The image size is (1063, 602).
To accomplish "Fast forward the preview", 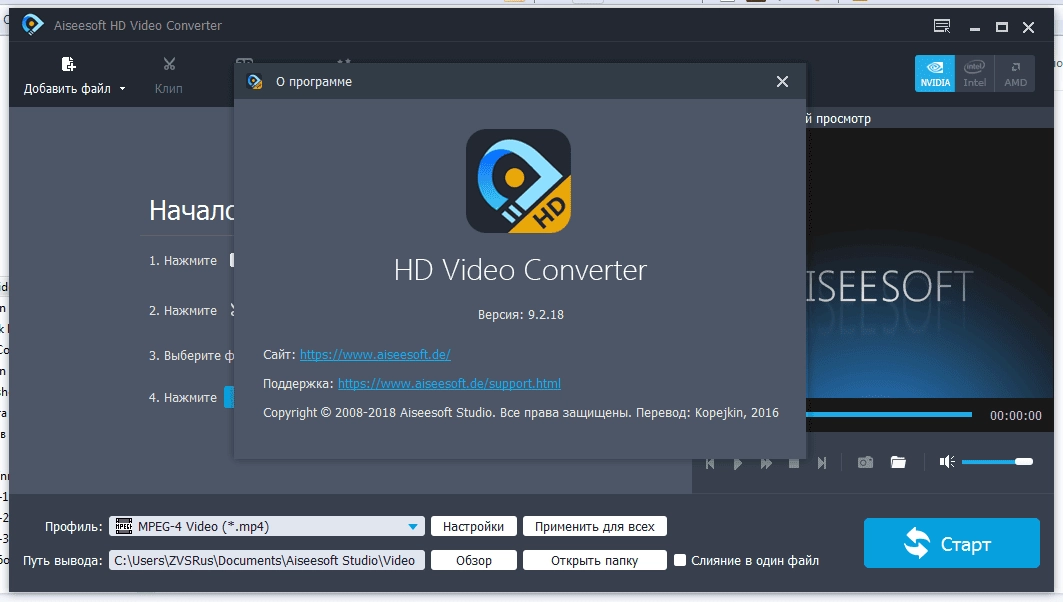I will tap(766, 463).
